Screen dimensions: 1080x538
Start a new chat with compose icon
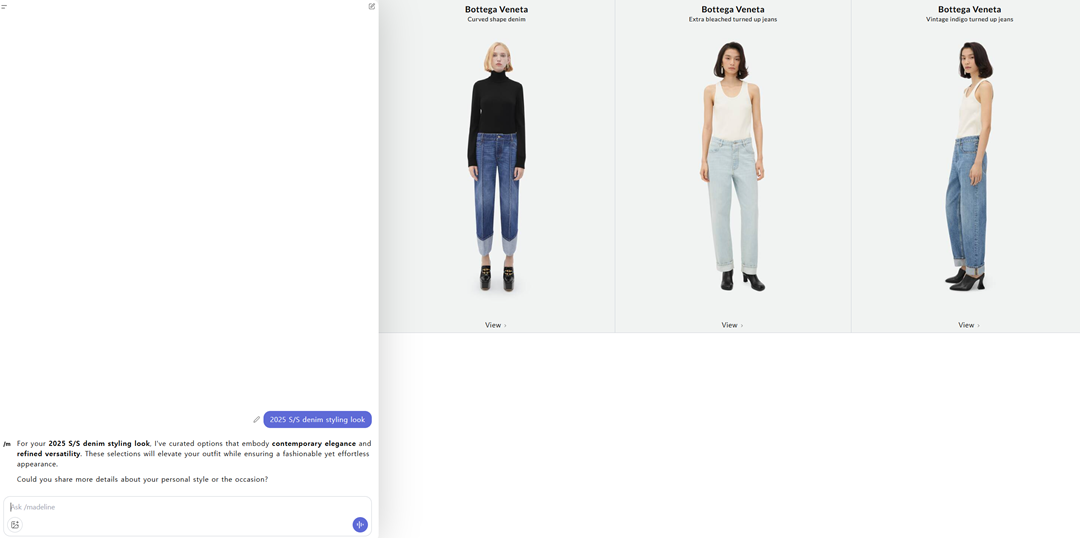372,6
